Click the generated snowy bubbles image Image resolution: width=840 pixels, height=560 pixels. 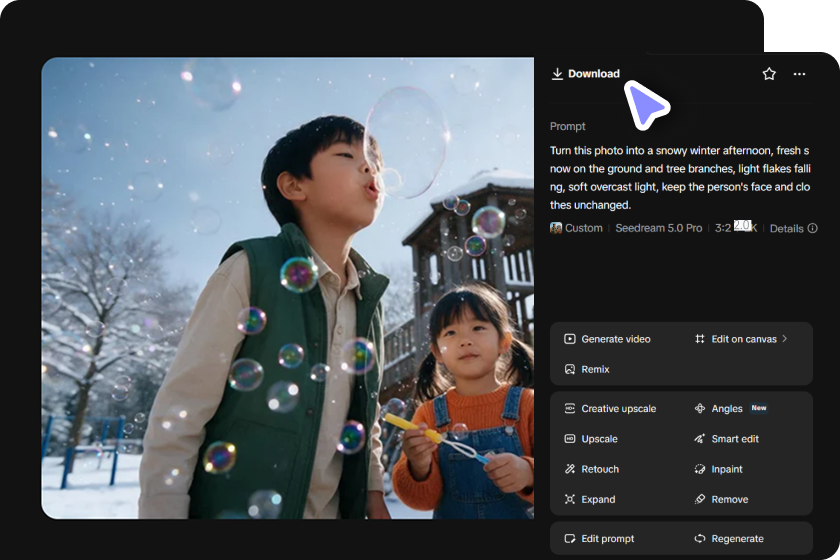[288, 288]
